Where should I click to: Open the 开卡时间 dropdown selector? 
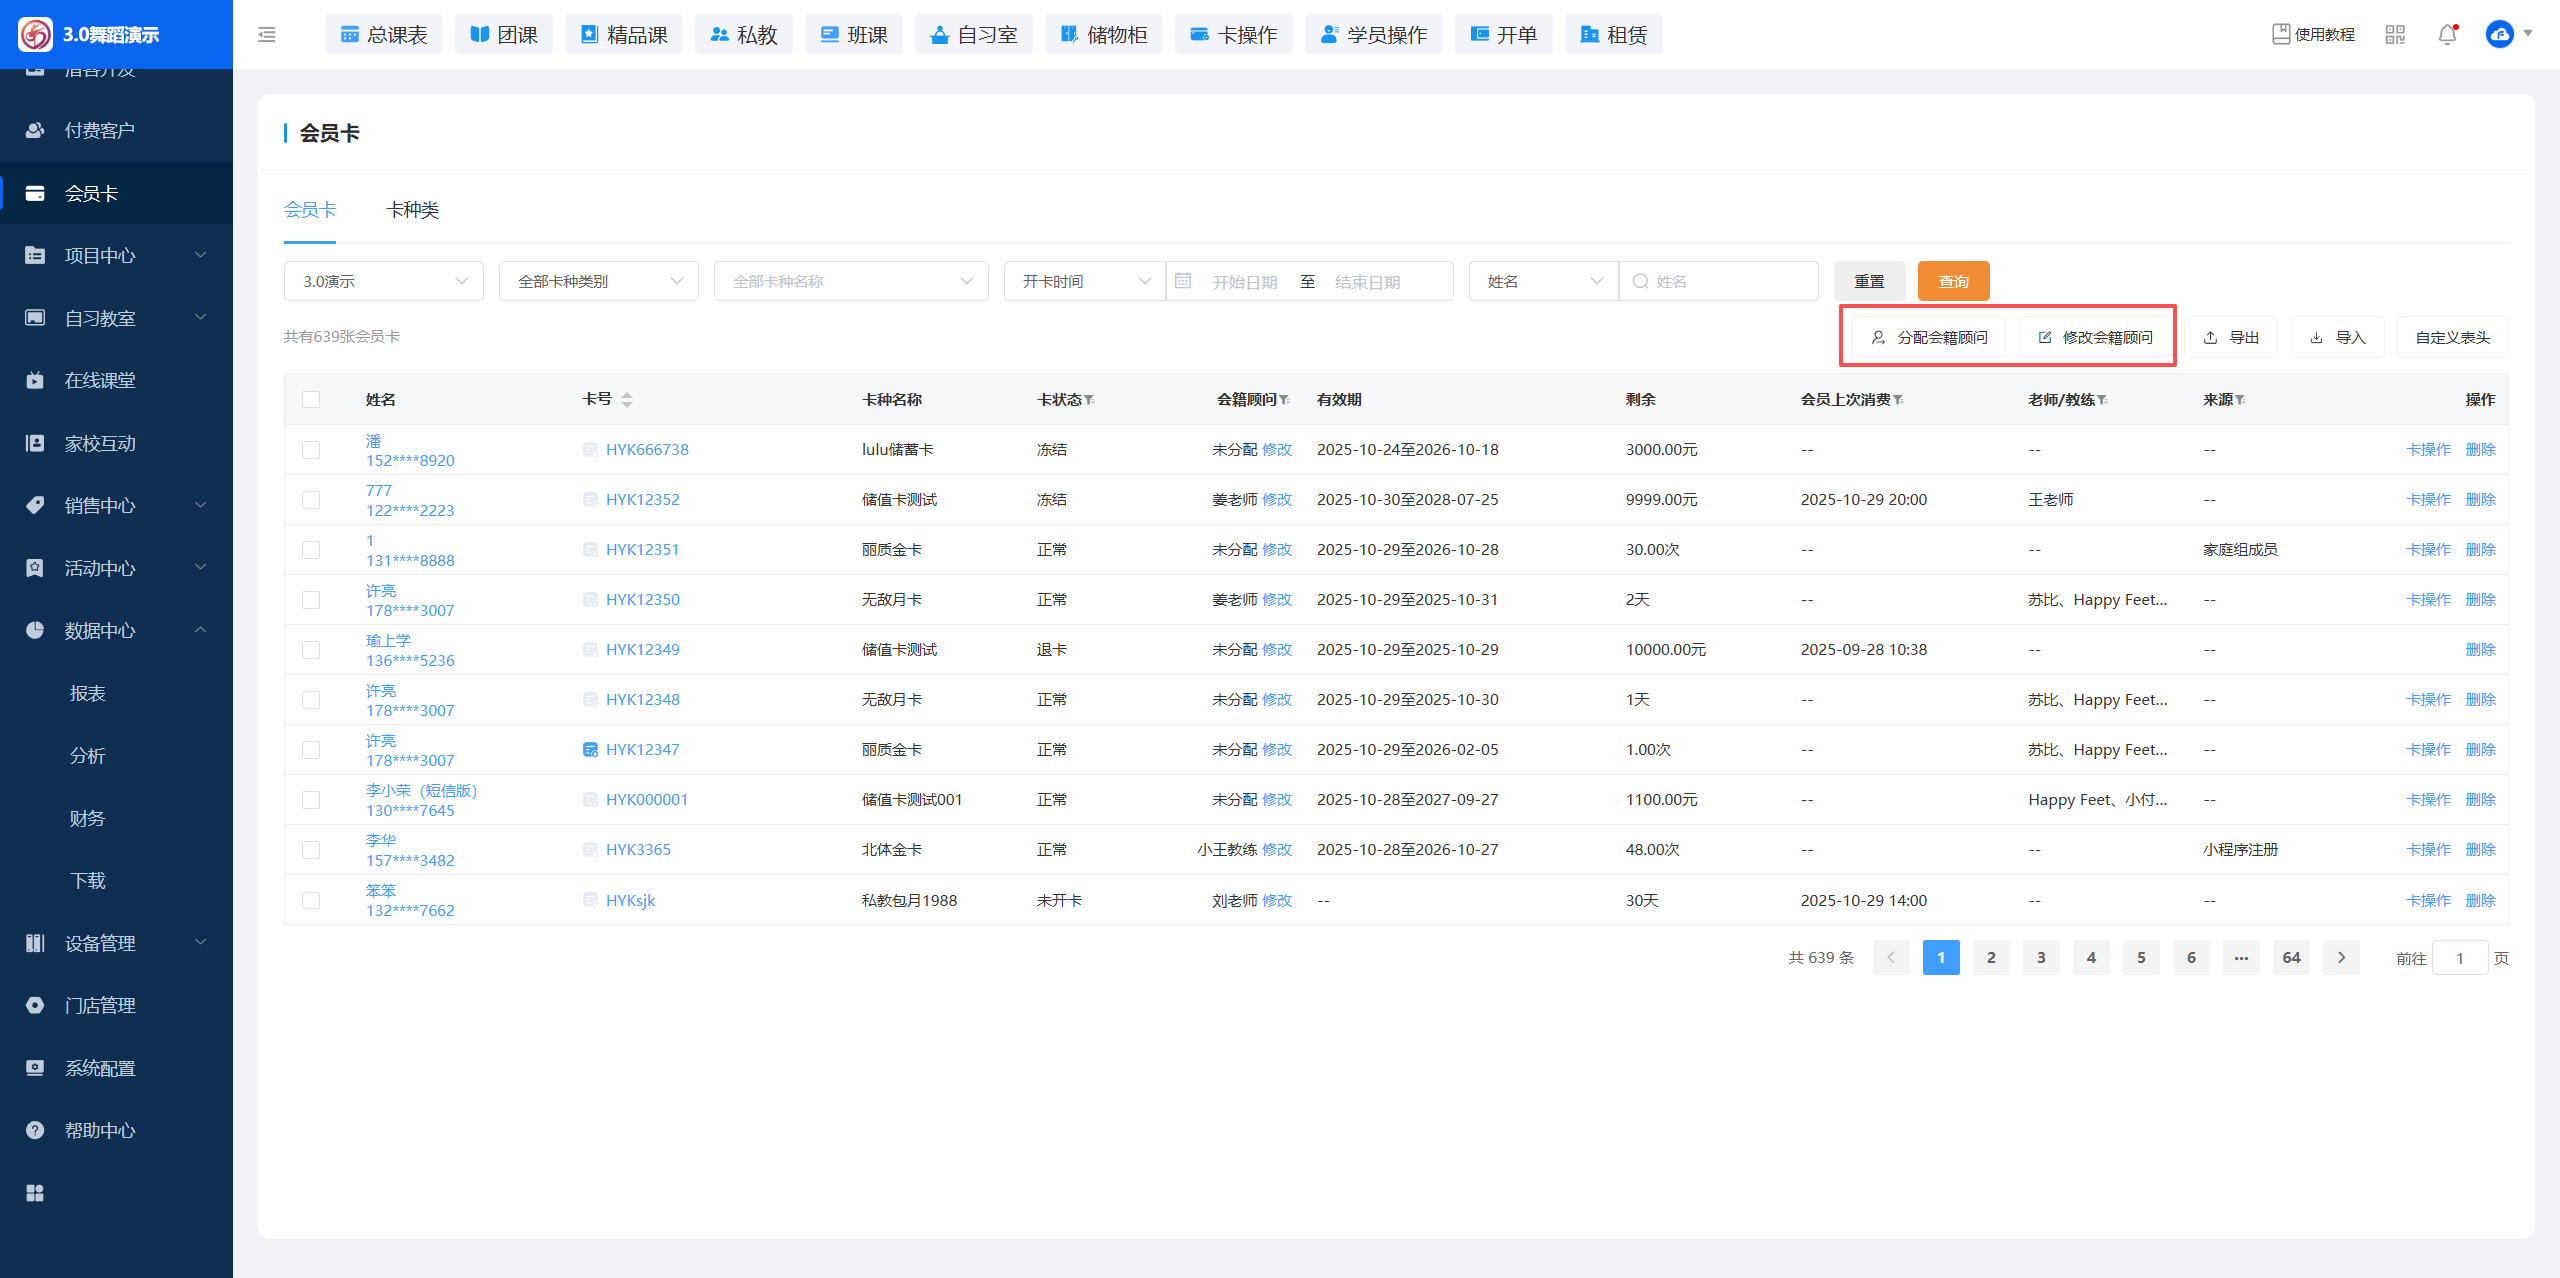1084,282
